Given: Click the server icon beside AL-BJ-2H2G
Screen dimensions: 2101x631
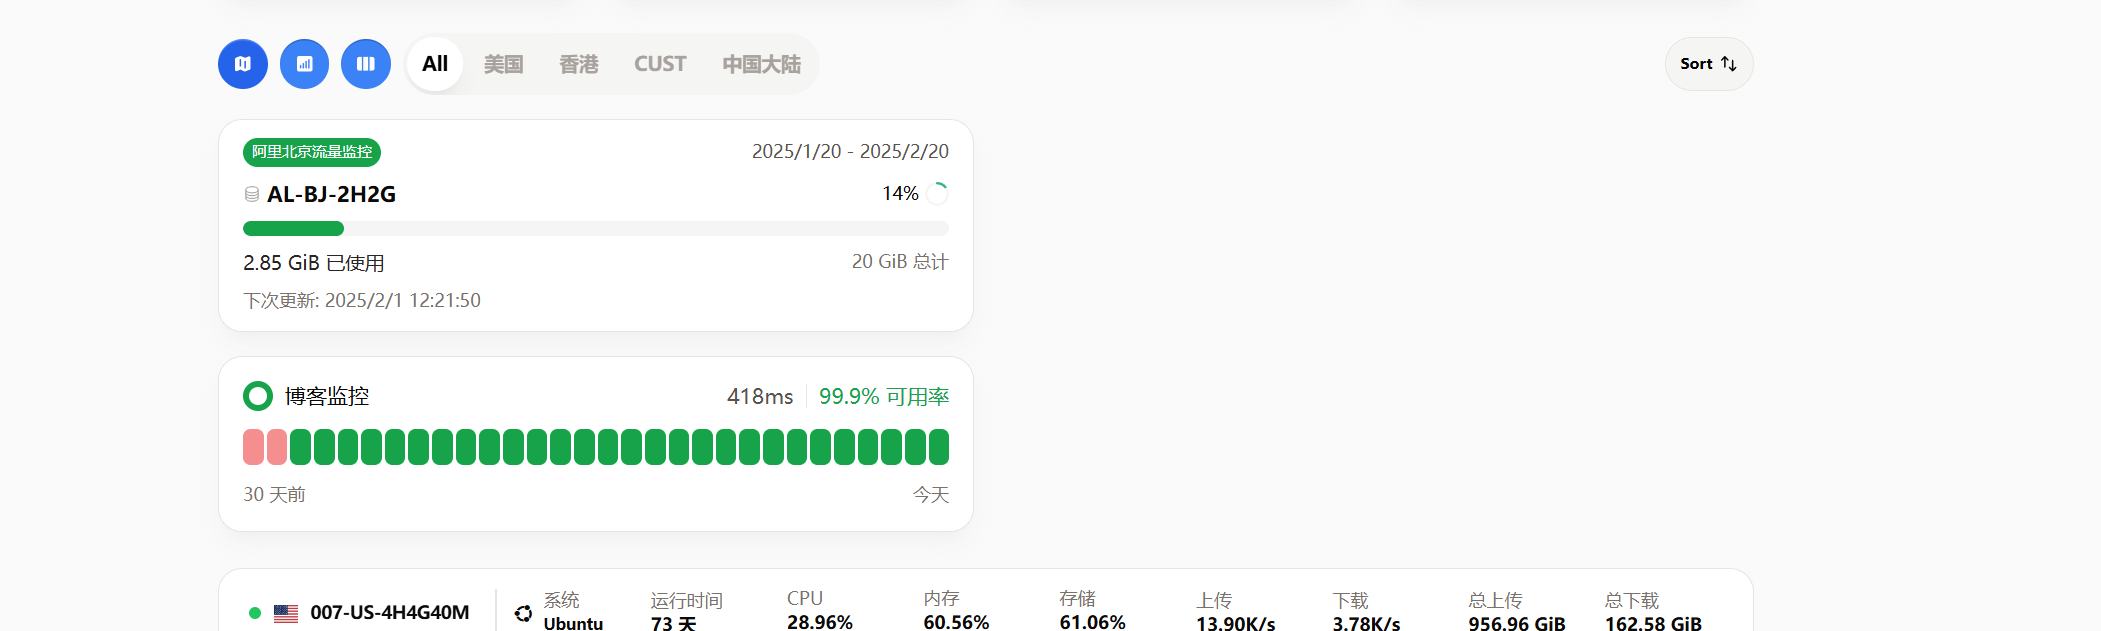Looking at the screenshot, I should tap(252, 194).
